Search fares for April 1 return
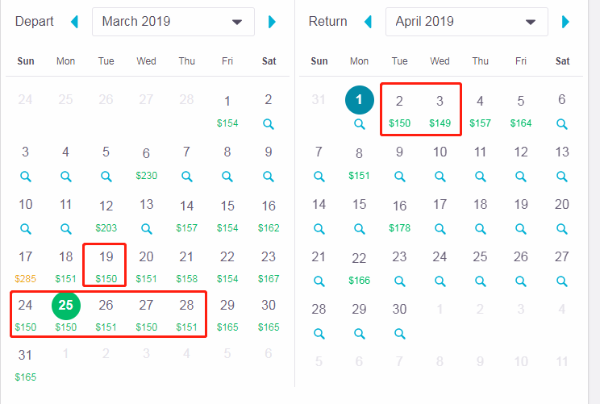The width and height of the screenshot is (600, 404). (359, 124)
